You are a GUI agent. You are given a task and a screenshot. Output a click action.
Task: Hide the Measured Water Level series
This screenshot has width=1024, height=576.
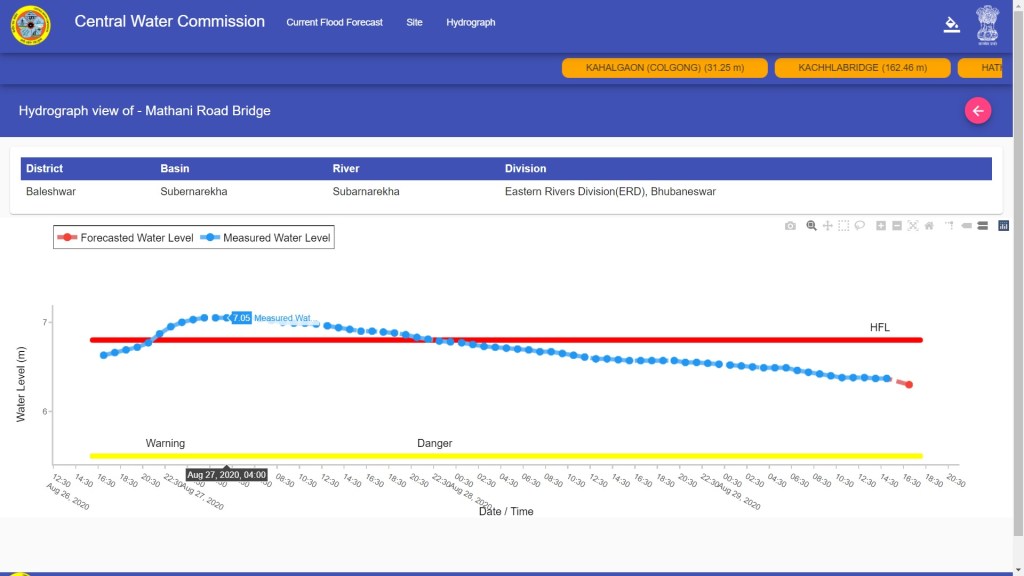point(266,238)
